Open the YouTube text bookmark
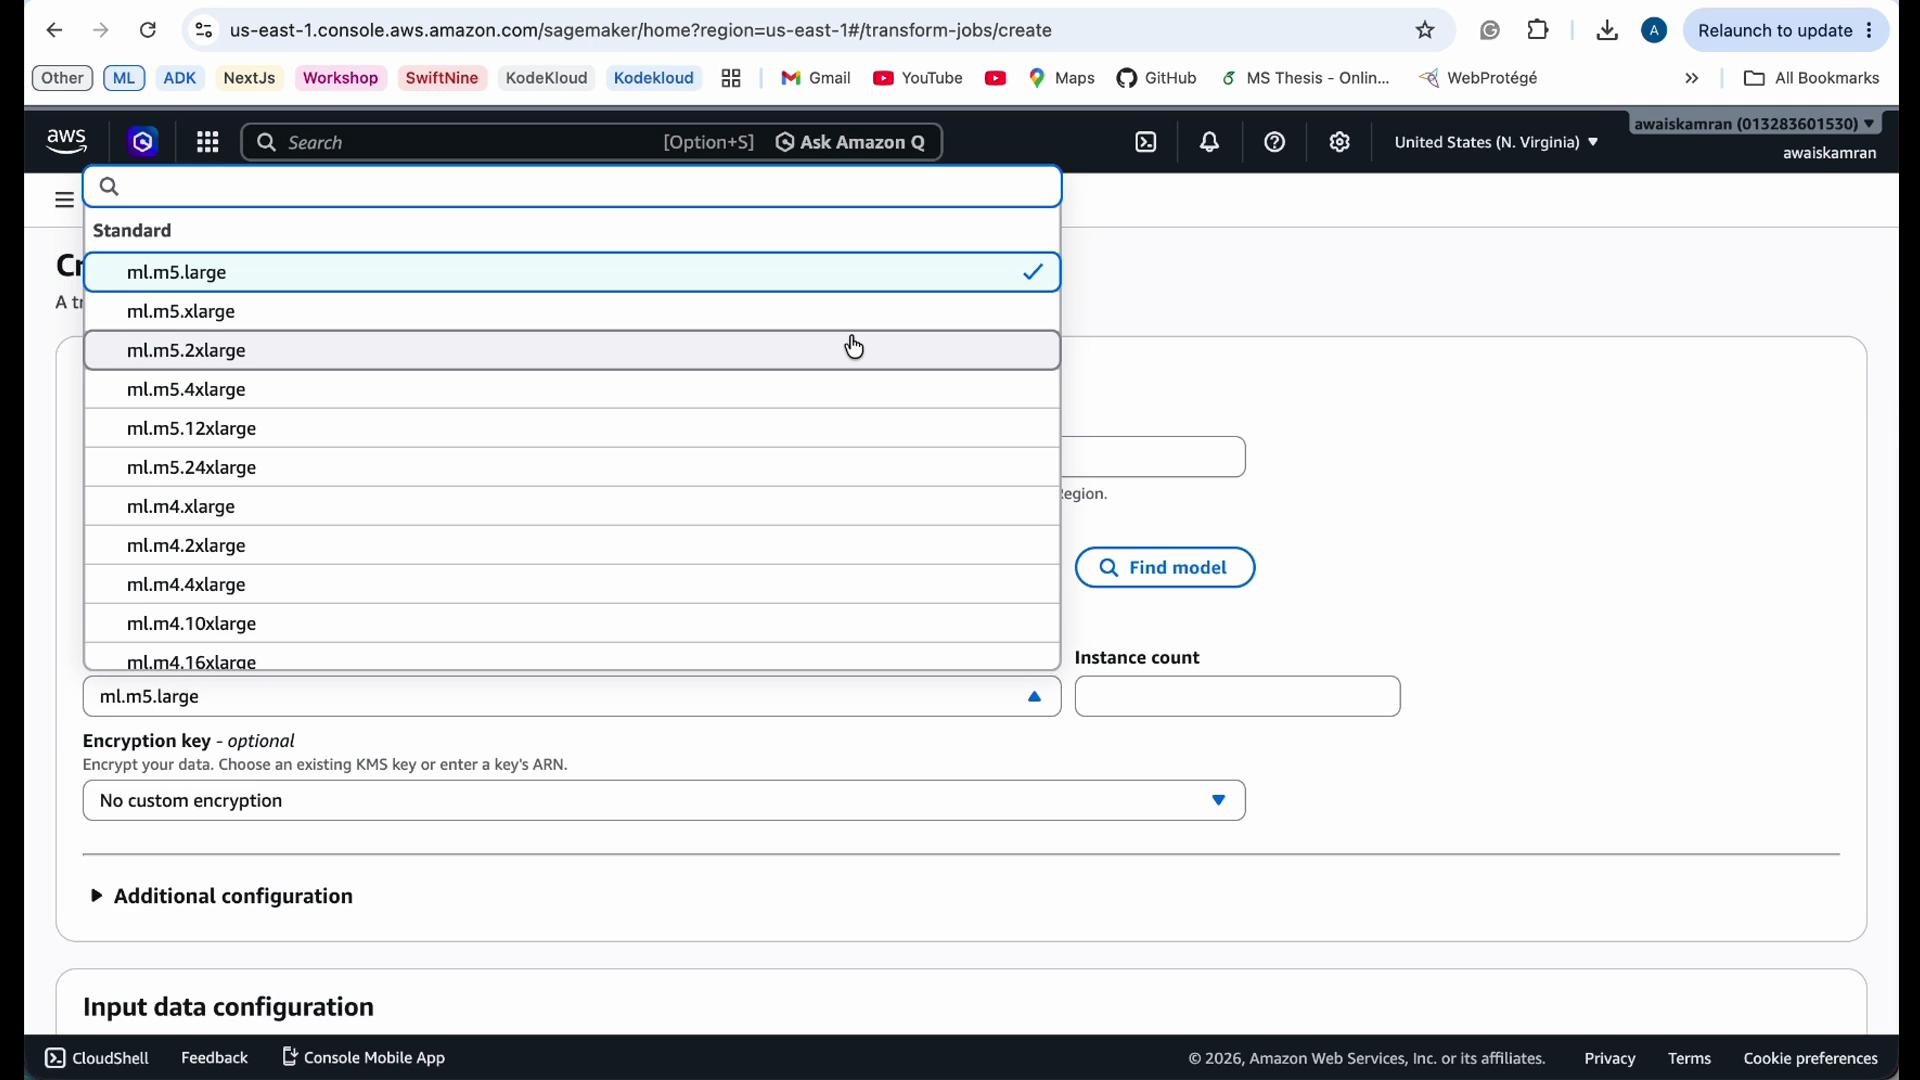Image resolution: width=1920 pixels, height=1080 pixels. tap(918, 79)
